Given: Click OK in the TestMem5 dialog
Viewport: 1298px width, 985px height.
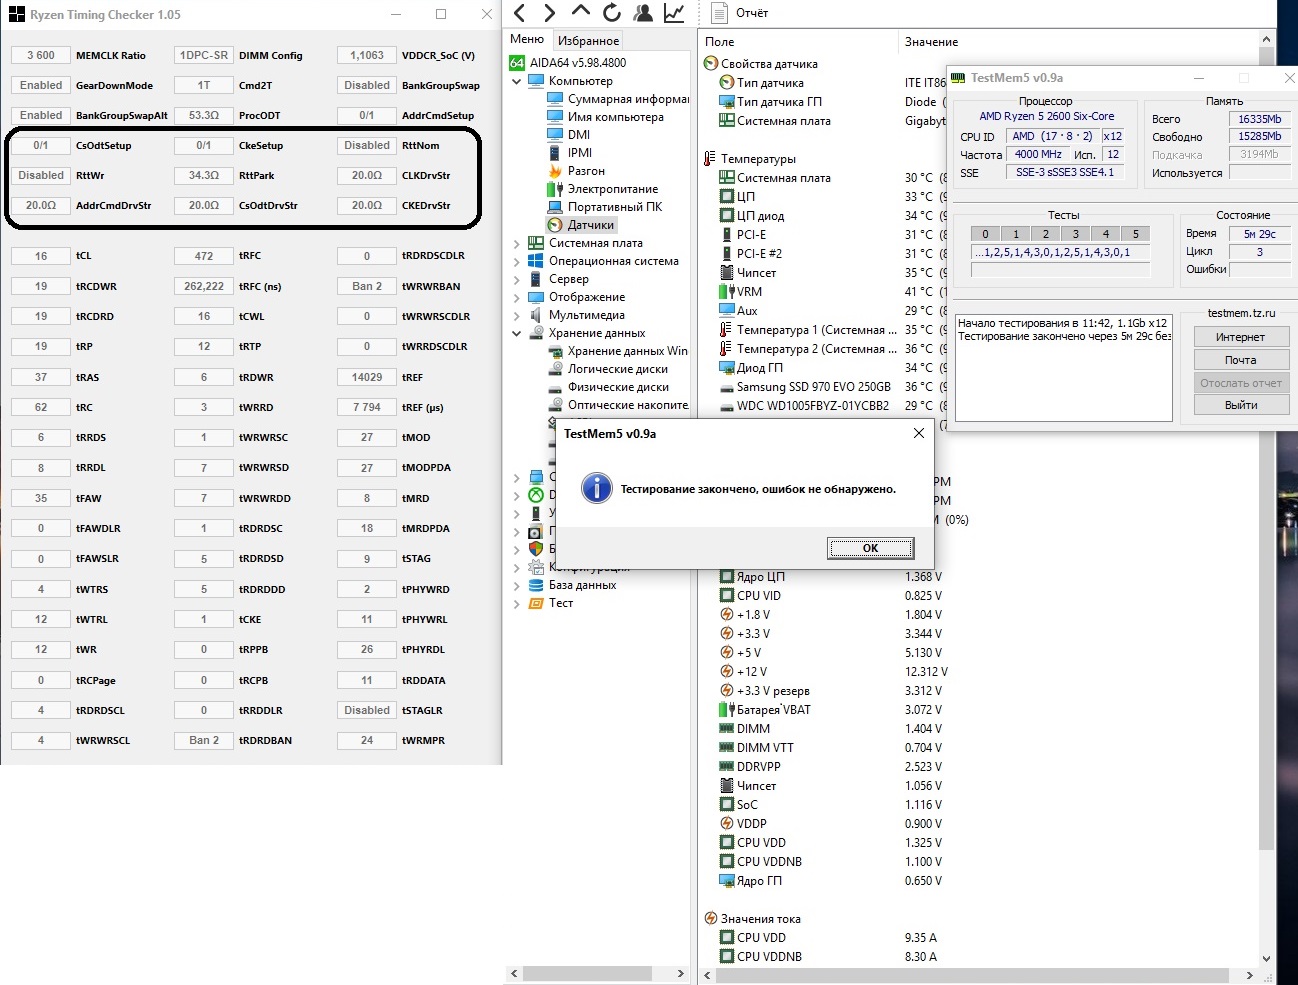Looking at the screenshot, I should [x=870, y=548].
